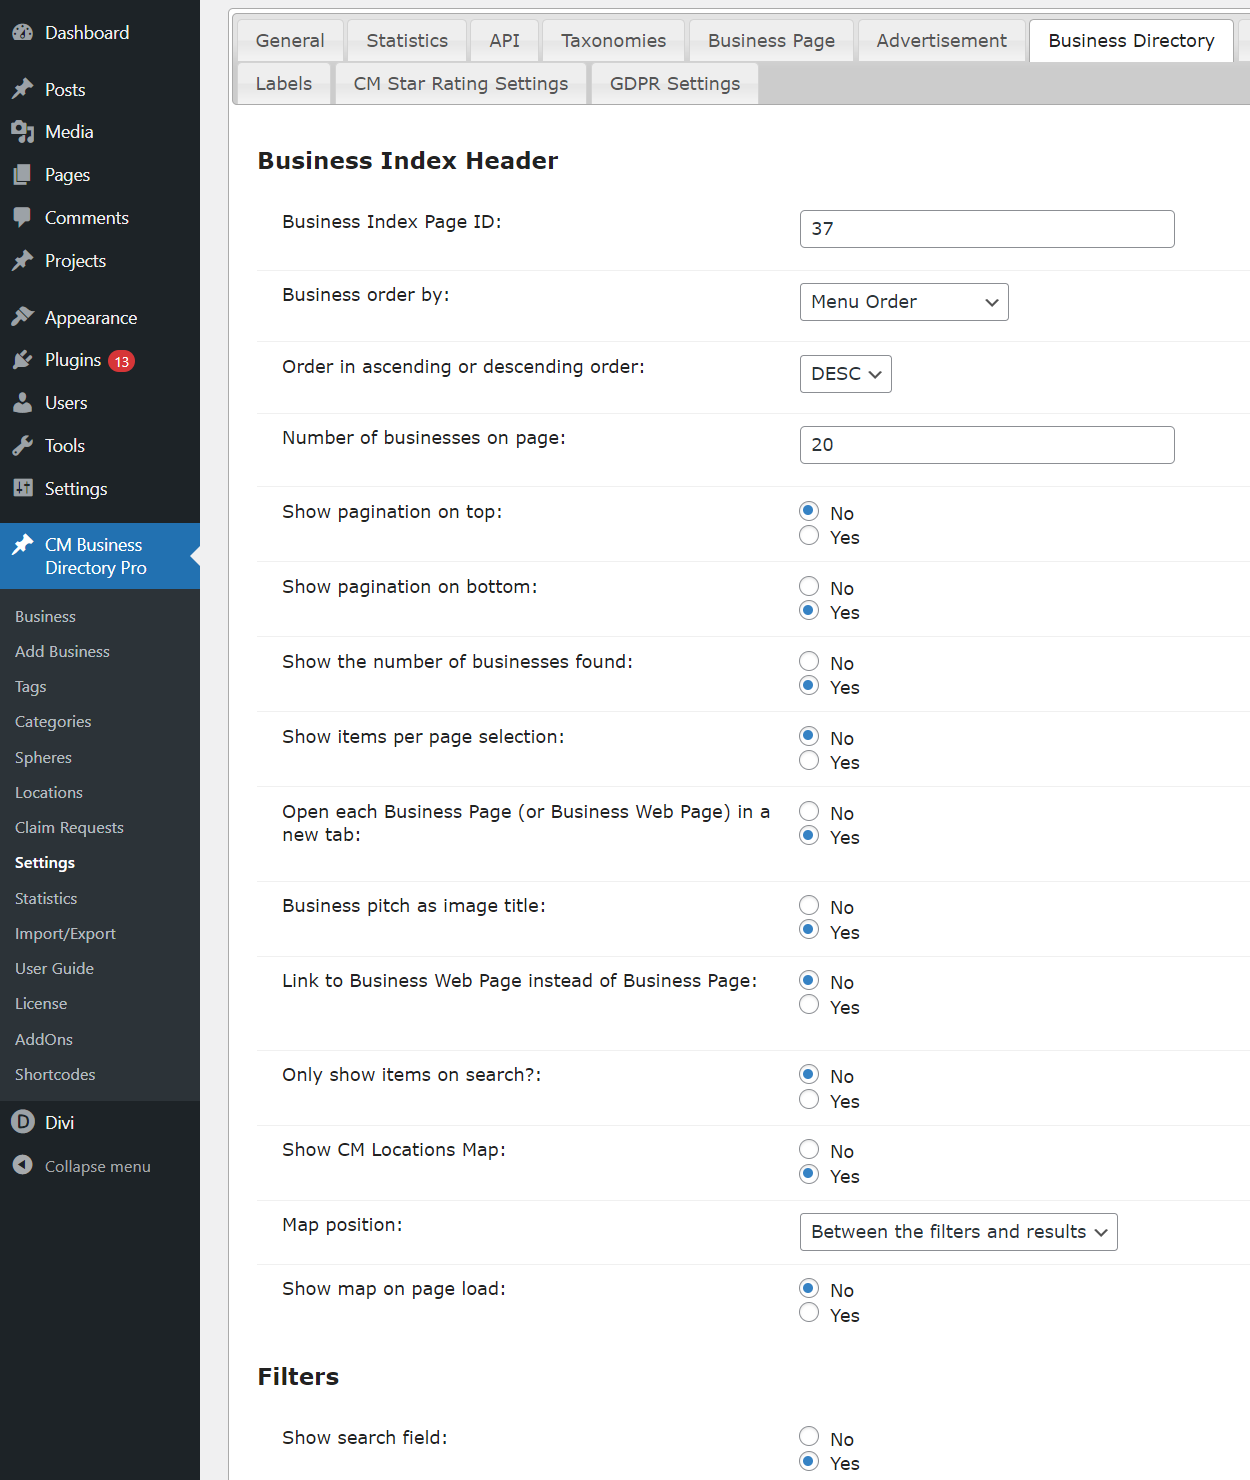1250x1480 pixels.
Task: Expand the DESC order direction dropdown
Action: pos(845,374)
